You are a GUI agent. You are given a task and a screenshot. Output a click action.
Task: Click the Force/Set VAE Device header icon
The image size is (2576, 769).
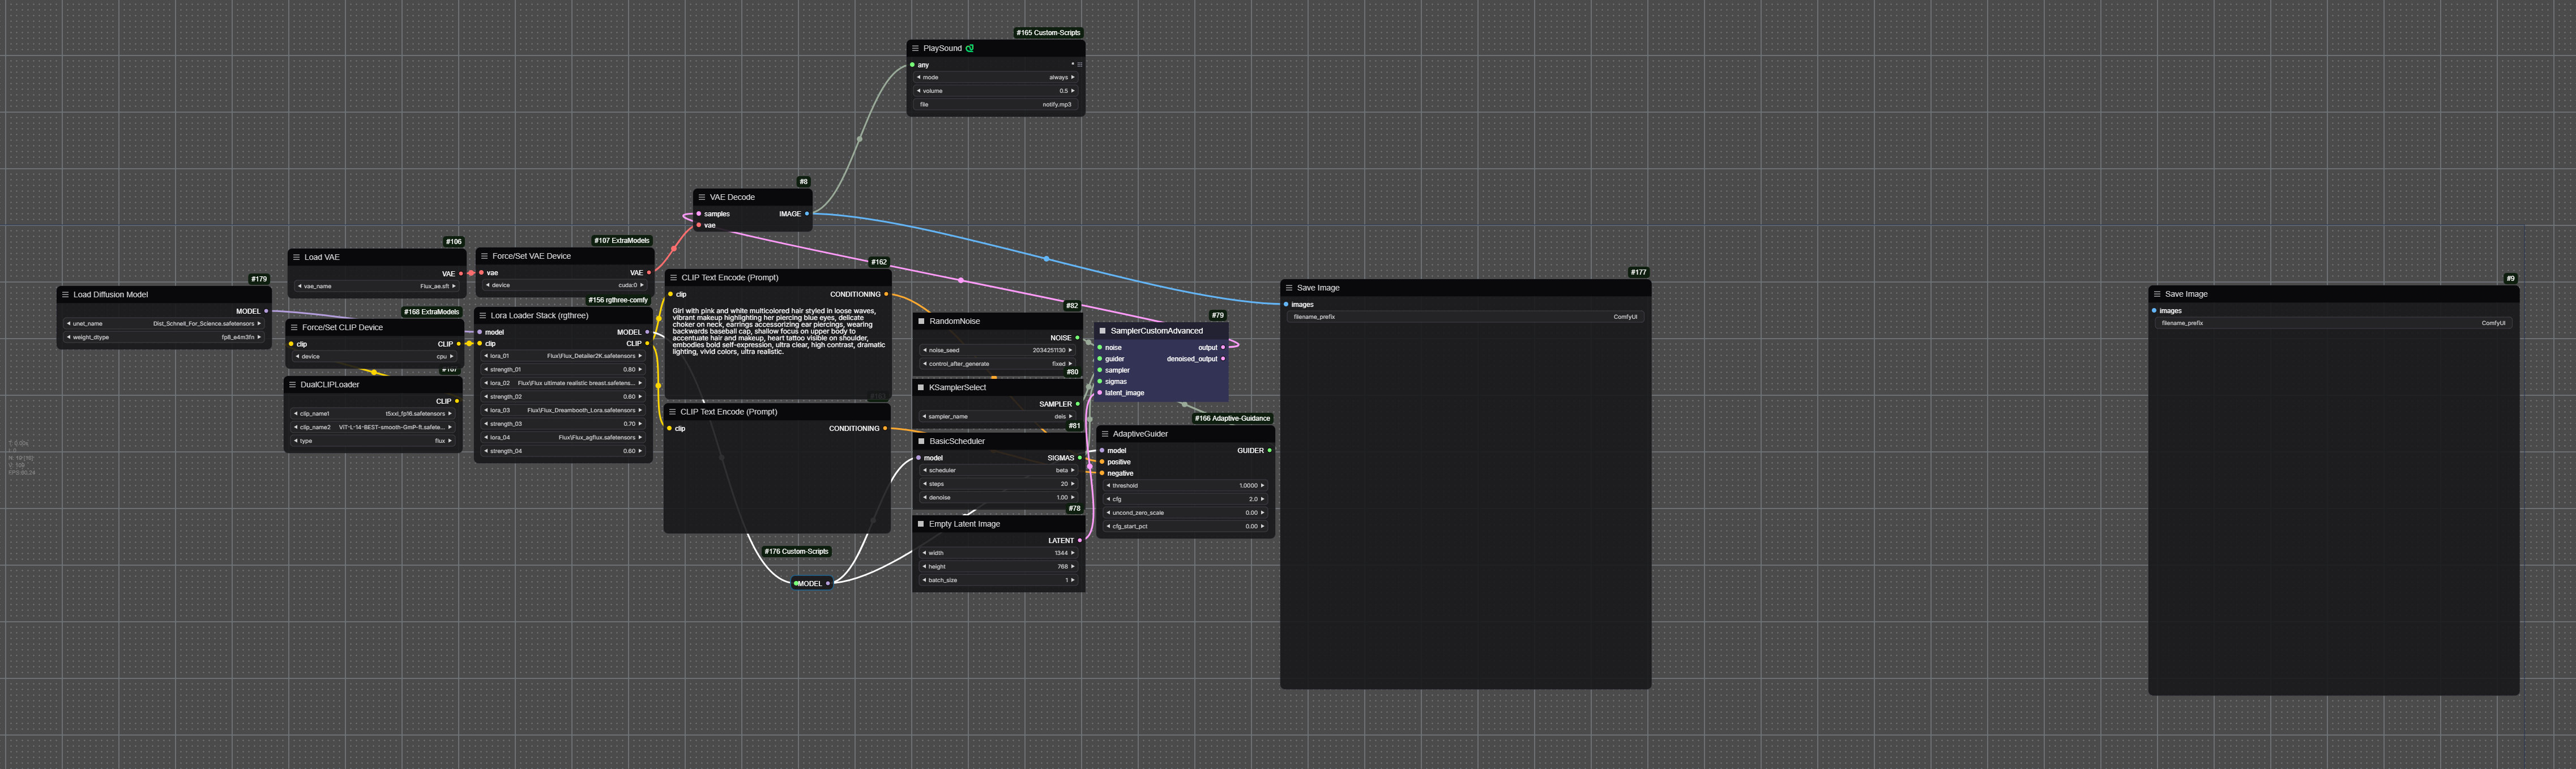click(x=484, y=256)
